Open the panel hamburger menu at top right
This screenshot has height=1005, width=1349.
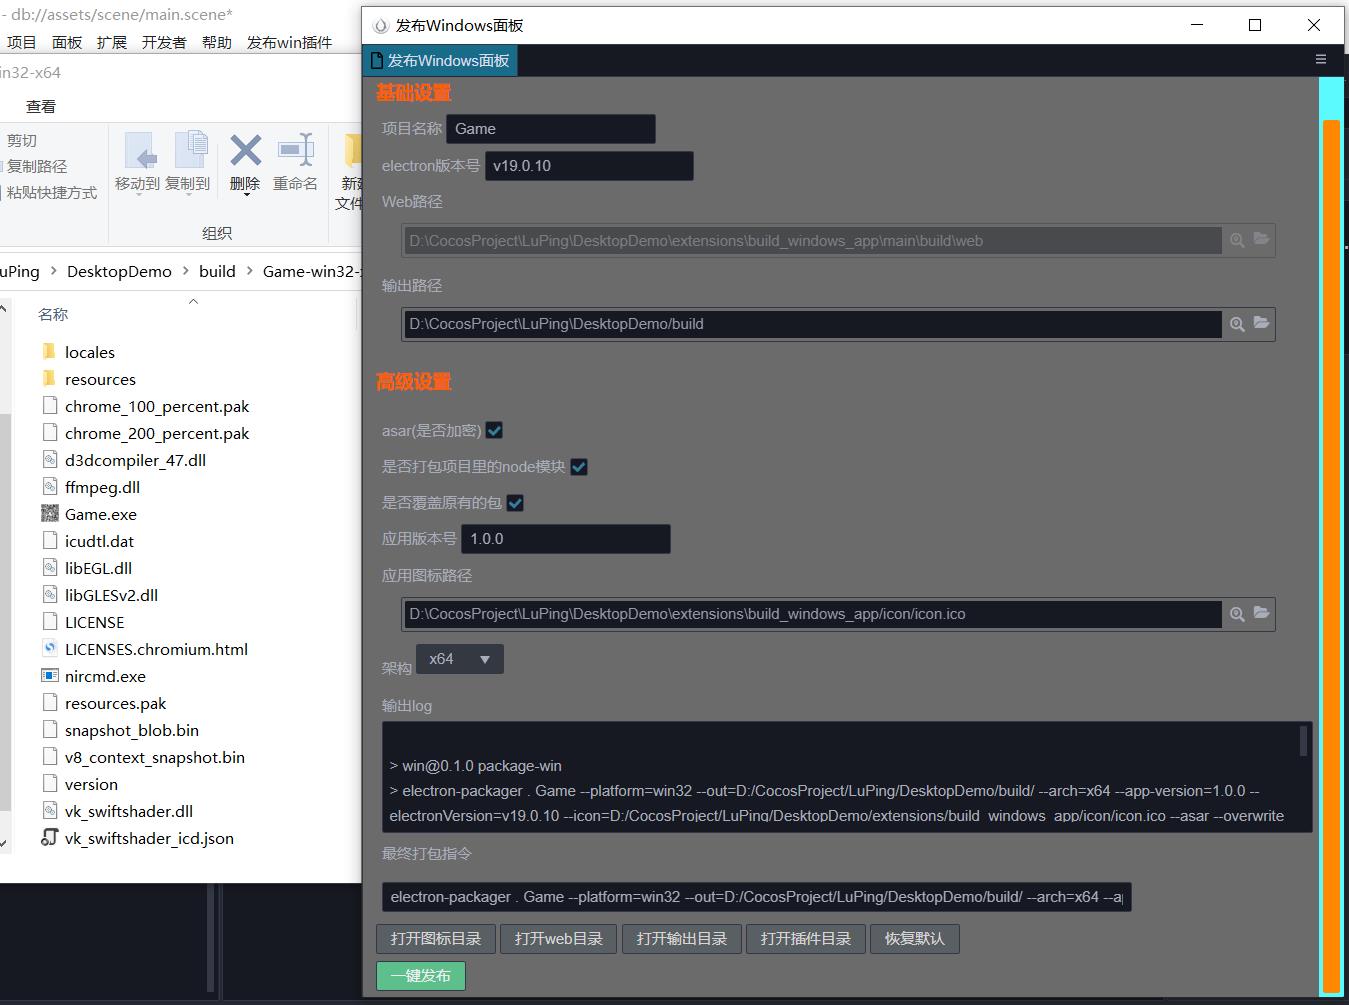point(1320,60)
